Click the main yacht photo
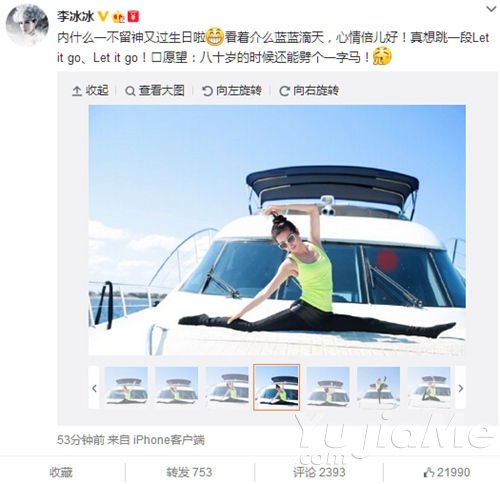Viewport: 500px width, 484px height. [x=277, y=230]
